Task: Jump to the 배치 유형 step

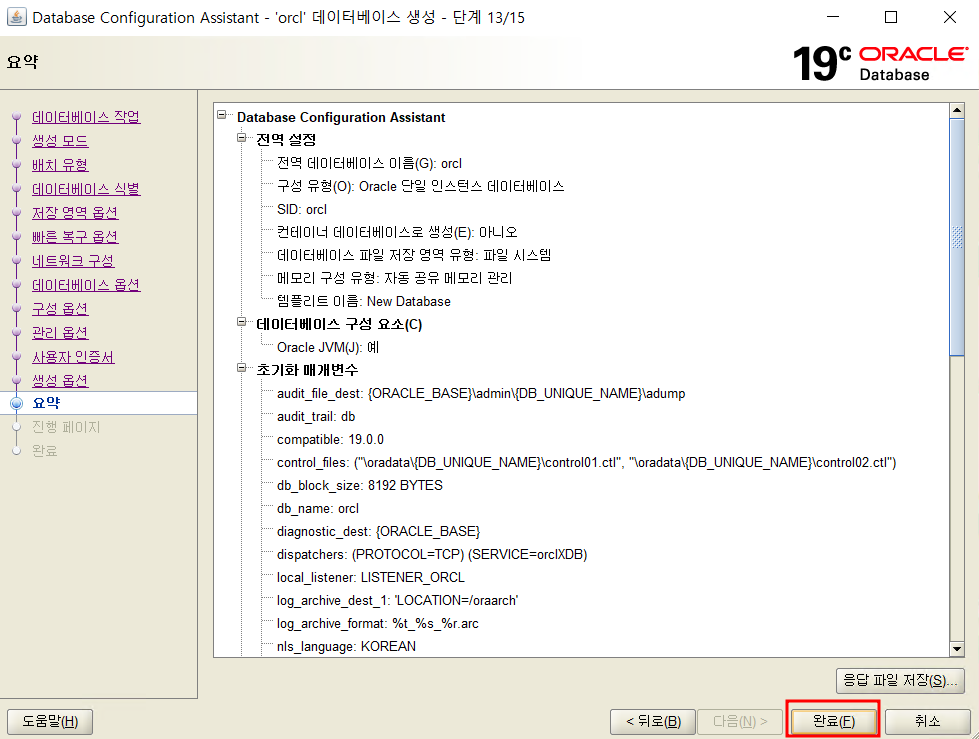Action: (x=60, y=165)
